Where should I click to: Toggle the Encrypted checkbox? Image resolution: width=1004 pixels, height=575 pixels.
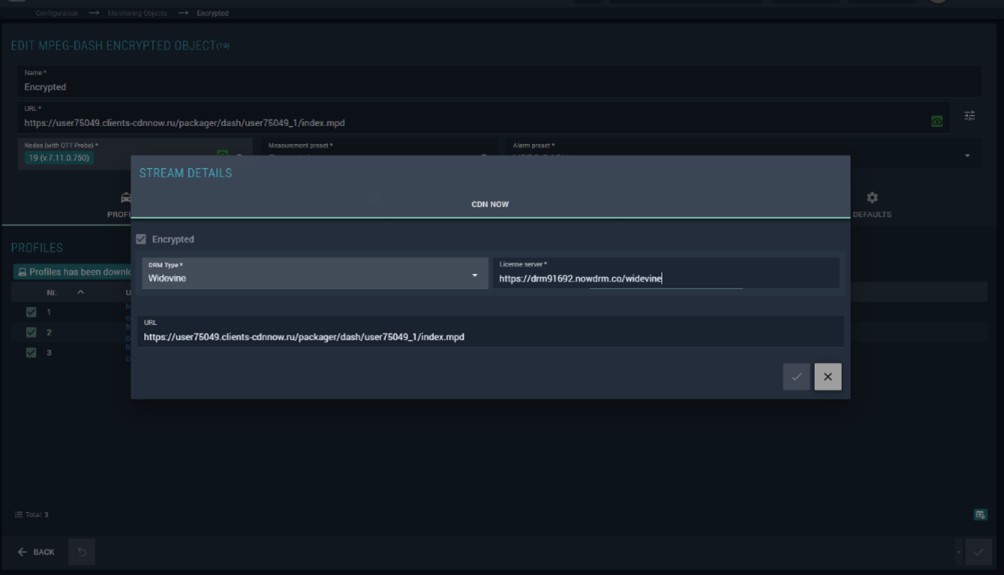(x=141, y=239)
